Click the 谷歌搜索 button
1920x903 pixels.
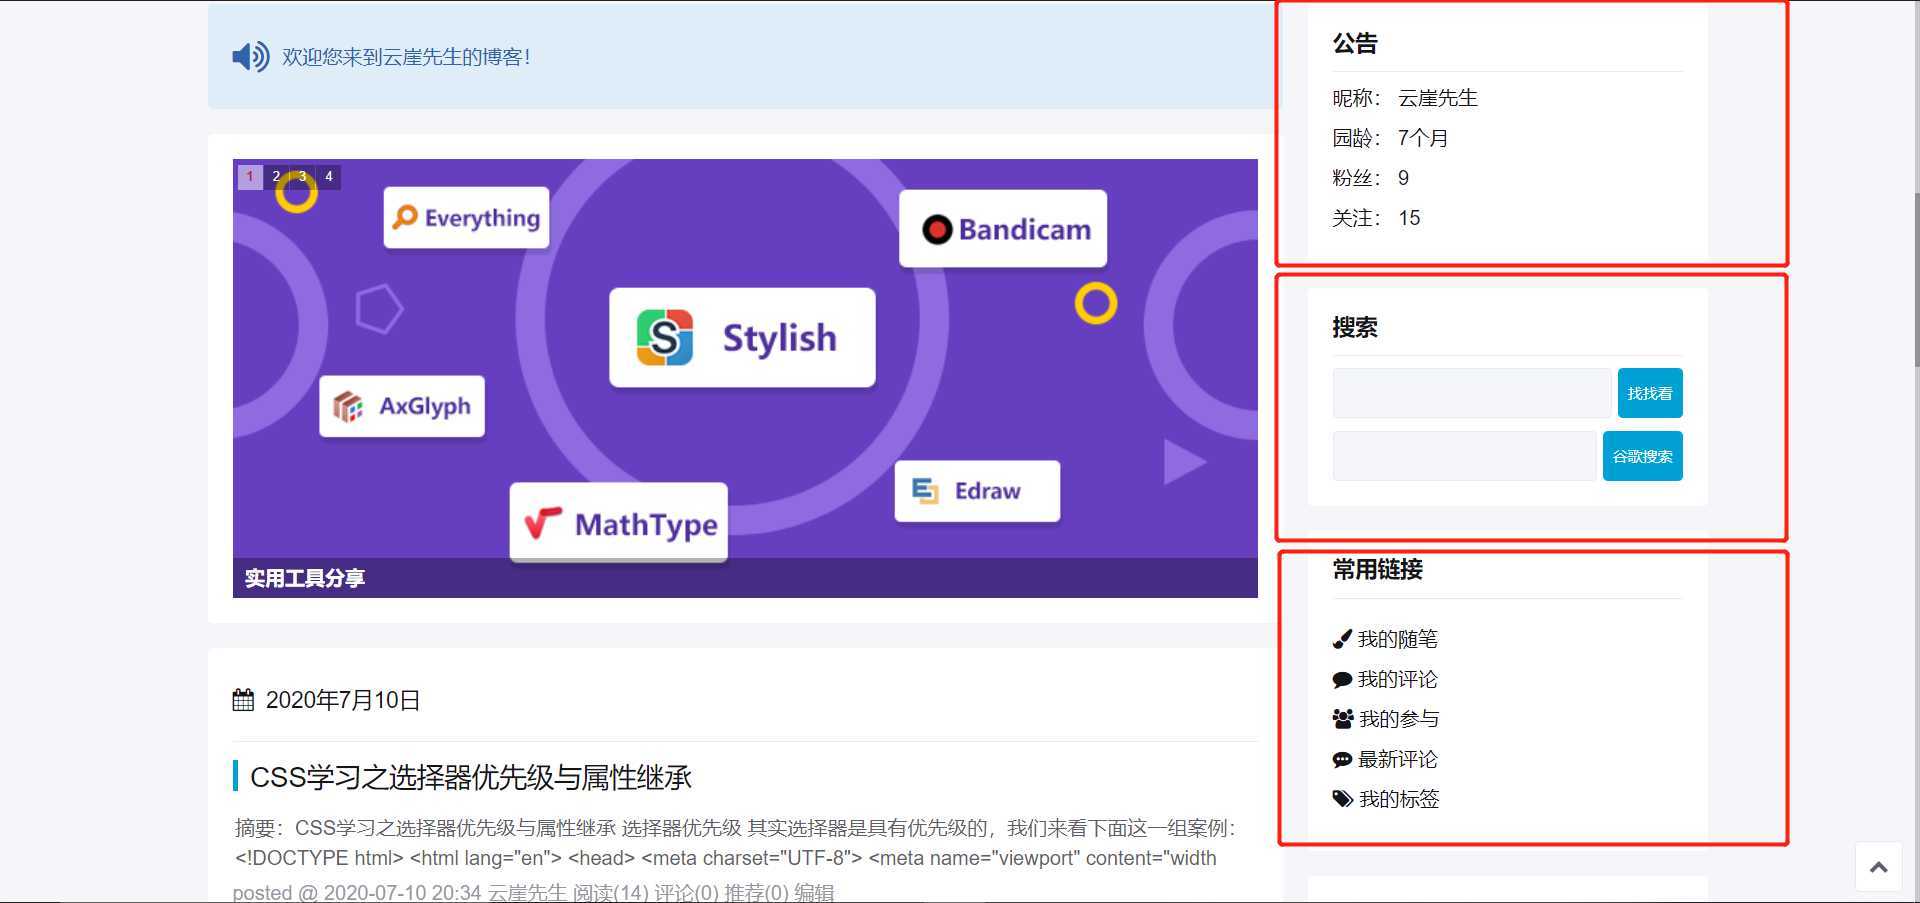[1643, 456]
